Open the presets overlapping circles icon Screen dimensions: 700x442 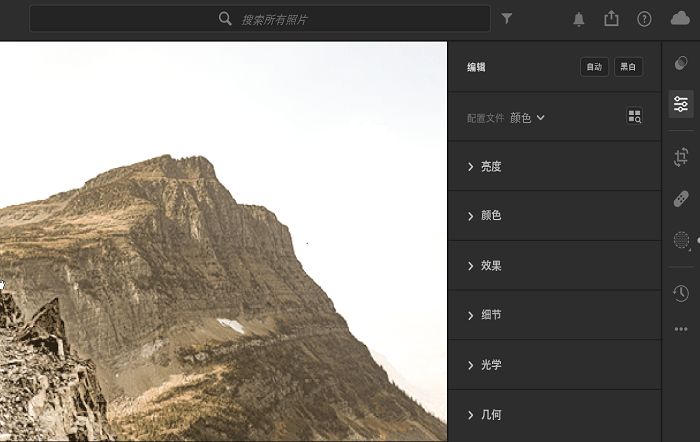(x=681, y=63)
